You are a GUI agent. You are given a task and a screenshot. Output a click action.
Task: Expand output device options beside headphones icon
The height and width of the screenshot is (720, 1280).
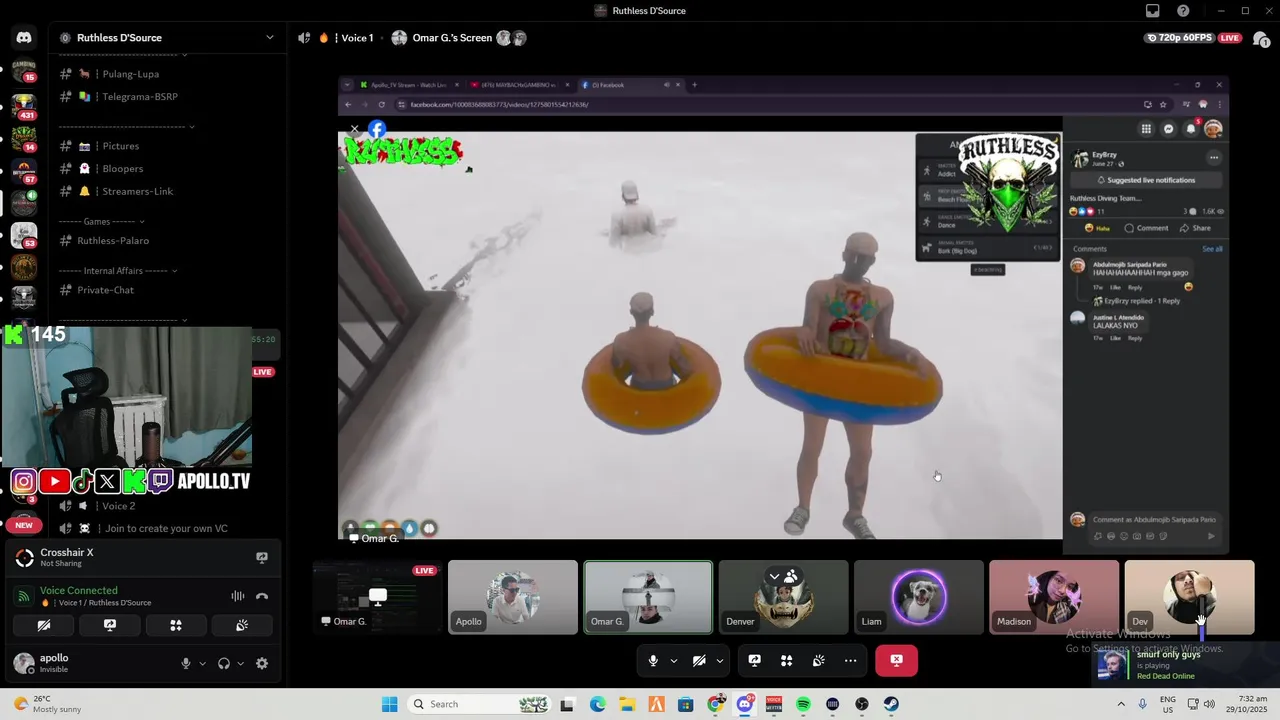click(x=240, y=663)
